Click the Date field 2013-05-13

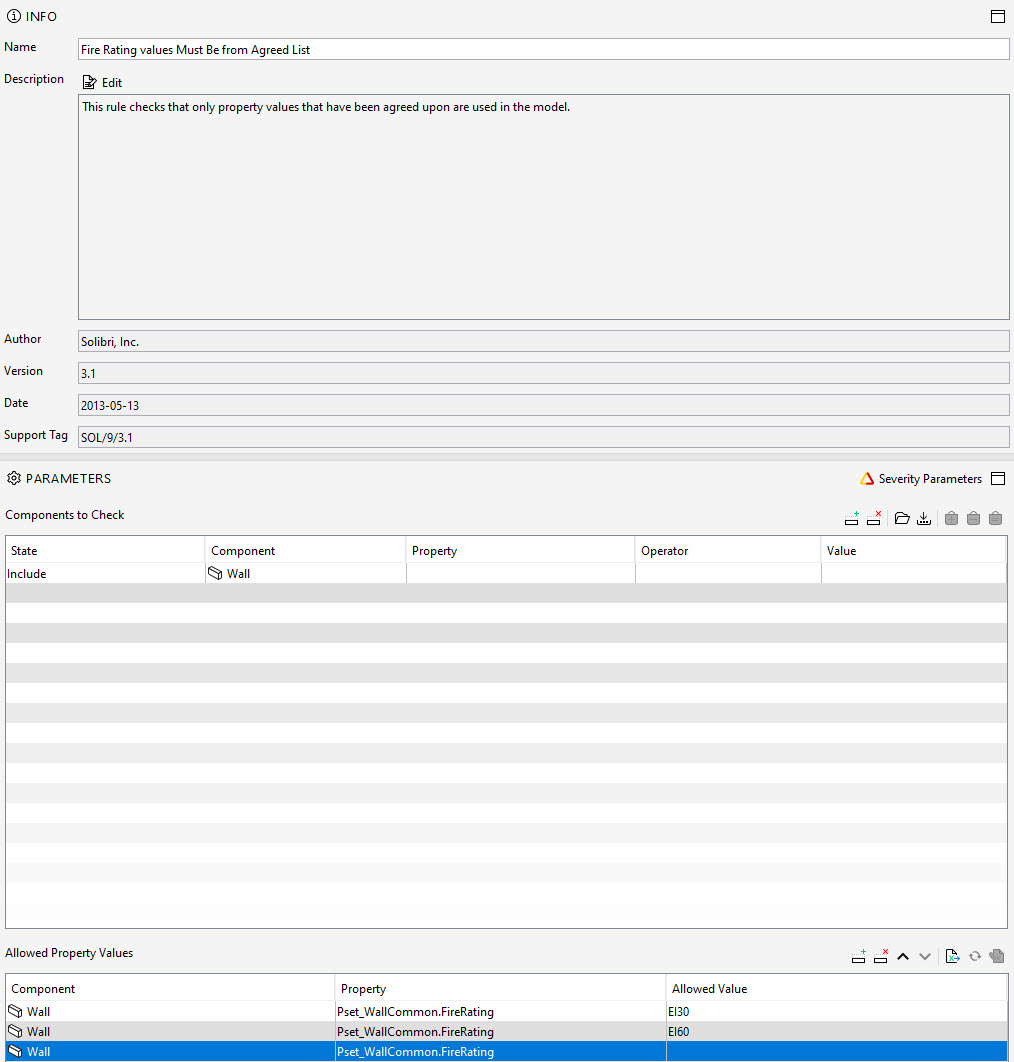pos(543,405)
